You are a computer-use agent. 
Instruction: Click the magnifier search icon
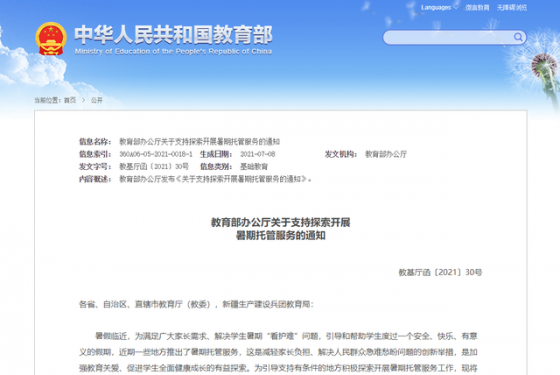tap(518, 37)
